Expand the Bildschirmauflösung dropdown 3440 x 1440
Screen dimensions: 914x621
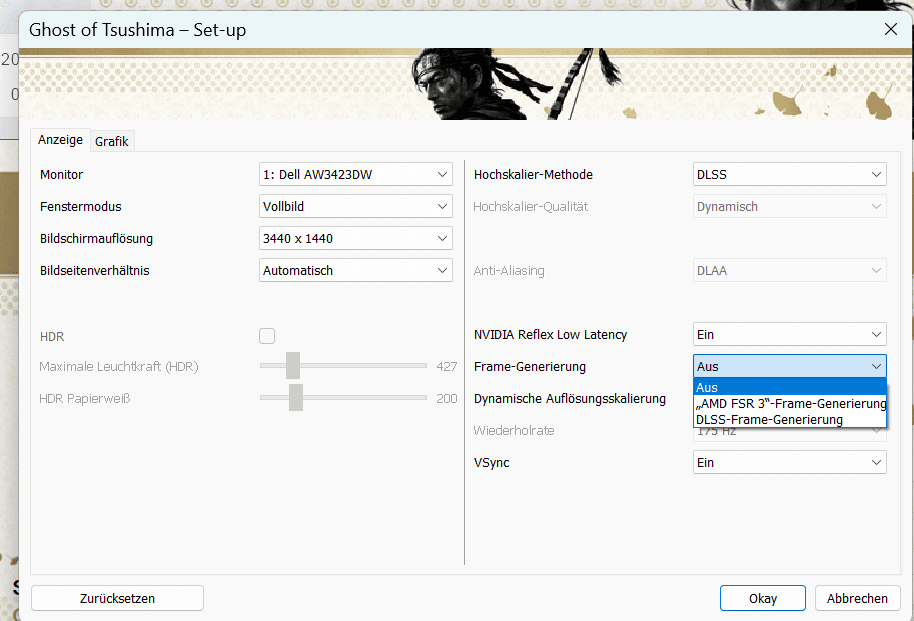point(356,238)
